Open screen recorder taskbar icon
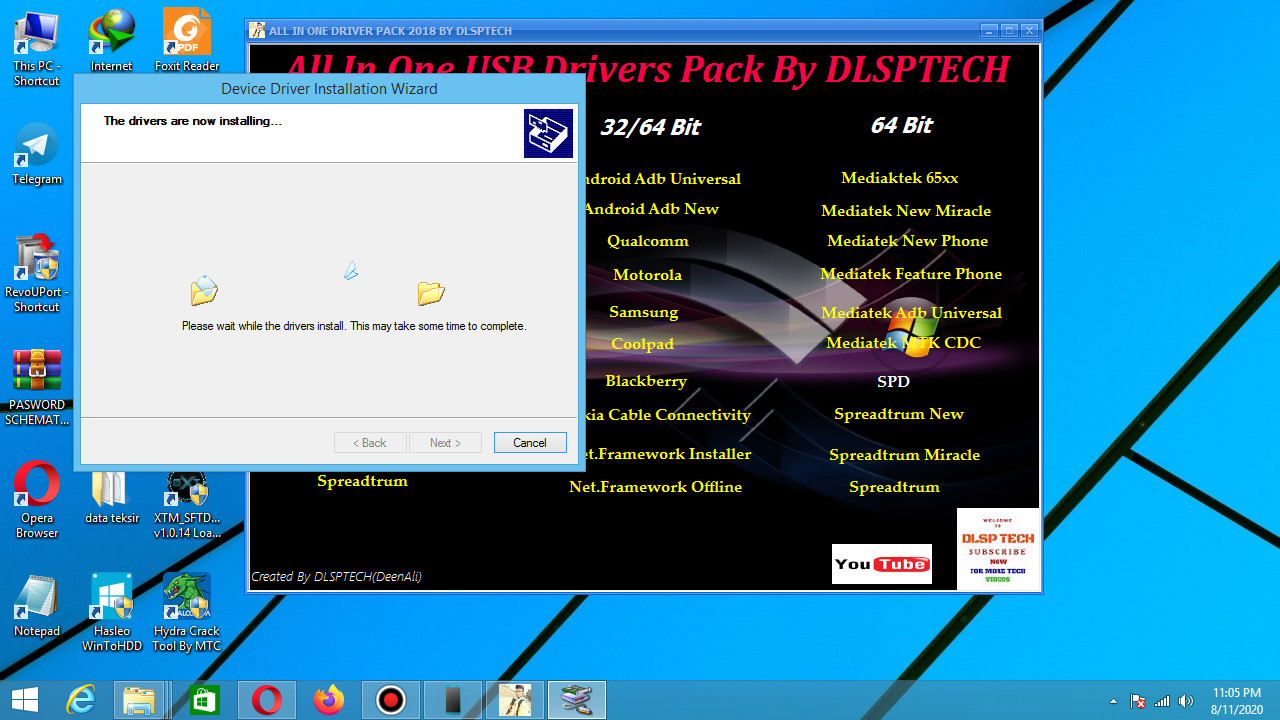This screenshot has width=1280, height=720. (390, 700)
